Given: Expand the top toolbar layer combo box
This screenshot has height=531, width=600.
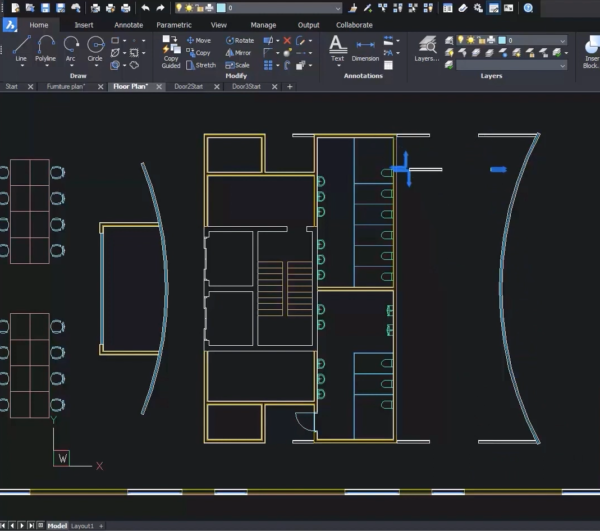Looking at the screenshot, I should click(337, 7).
